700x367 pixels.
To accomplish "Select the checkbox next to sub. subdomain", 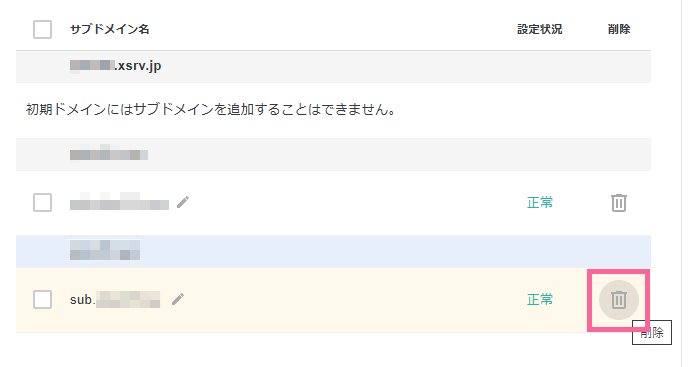I will tap(42, 300).
